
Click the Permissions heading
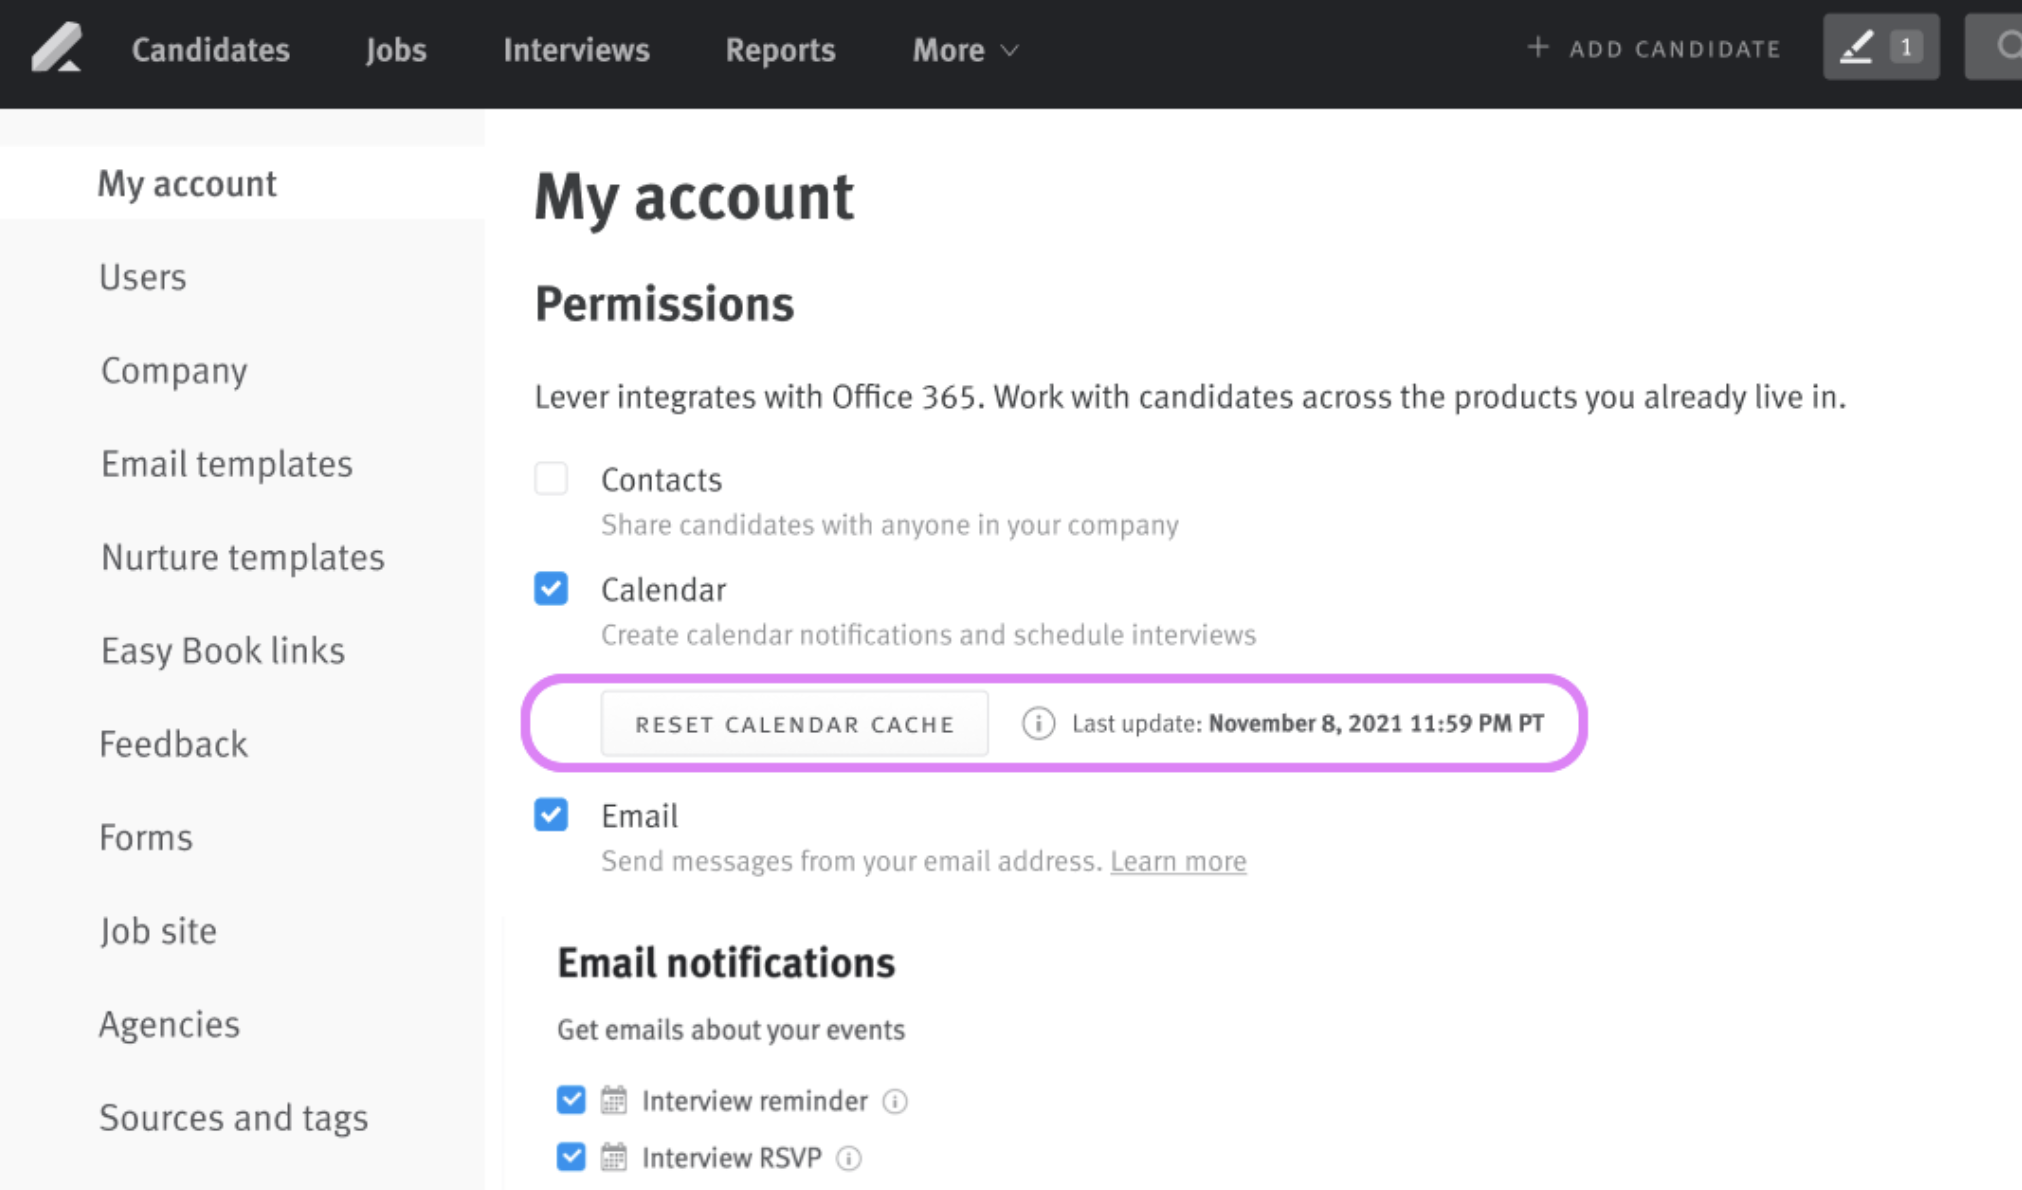click(664, 304)
